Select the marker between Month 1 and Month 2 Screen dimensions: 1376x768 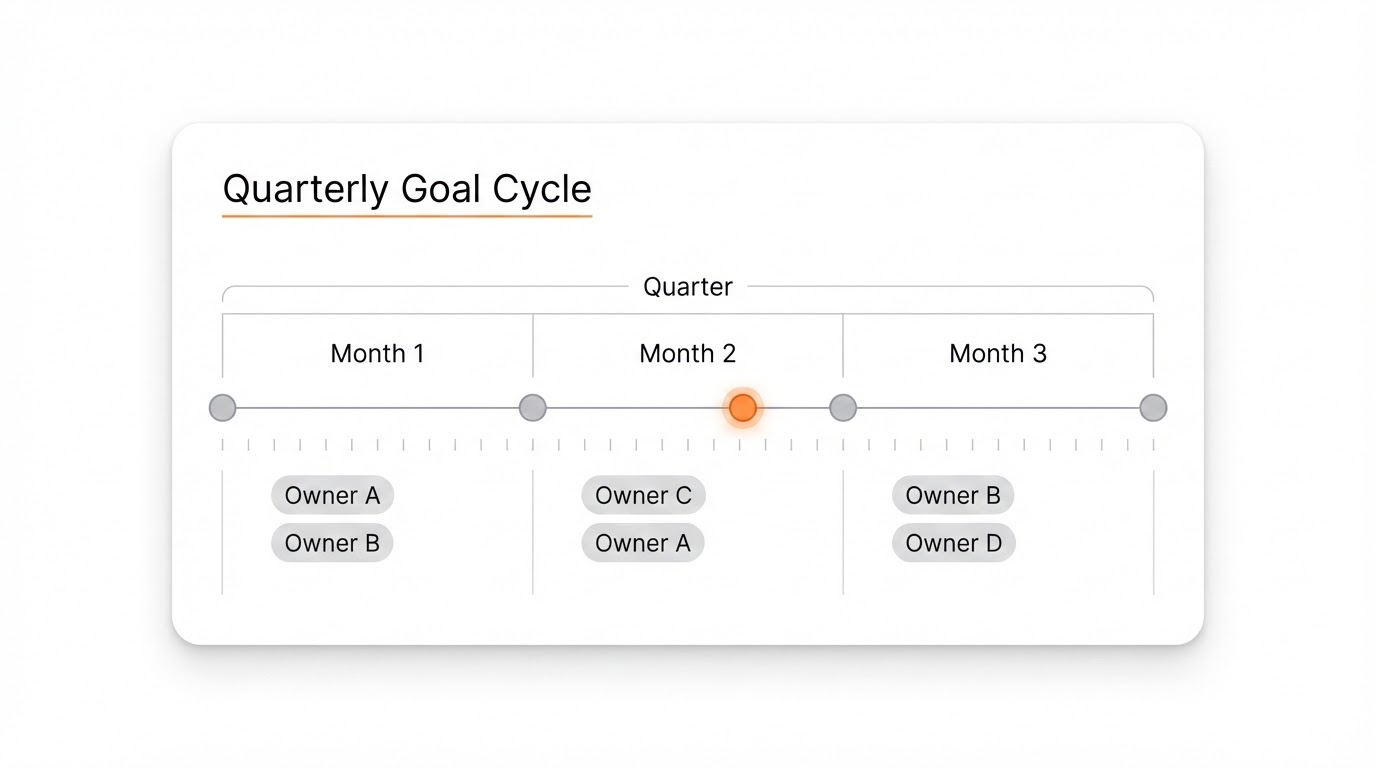[x=533, y=408]
